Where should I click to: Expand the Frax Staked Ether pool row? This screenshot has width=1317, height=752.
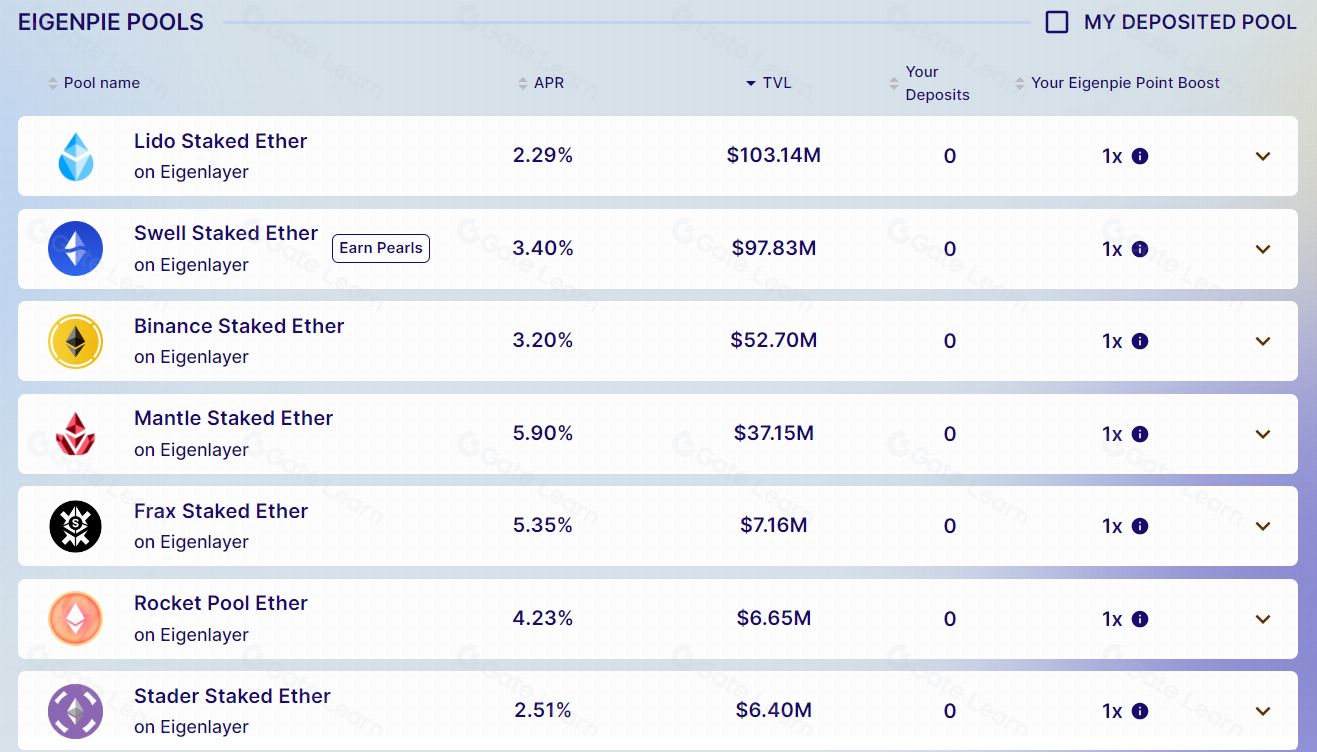(x=1263, y=526)
